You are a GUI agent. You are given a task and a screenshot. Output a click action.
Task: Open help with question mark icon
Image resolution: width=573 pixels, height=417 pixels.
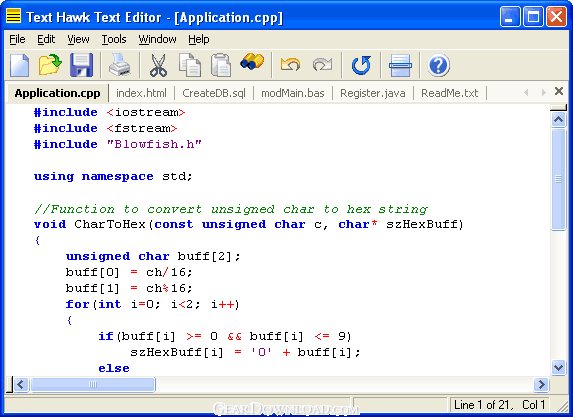tap(438, 65)
